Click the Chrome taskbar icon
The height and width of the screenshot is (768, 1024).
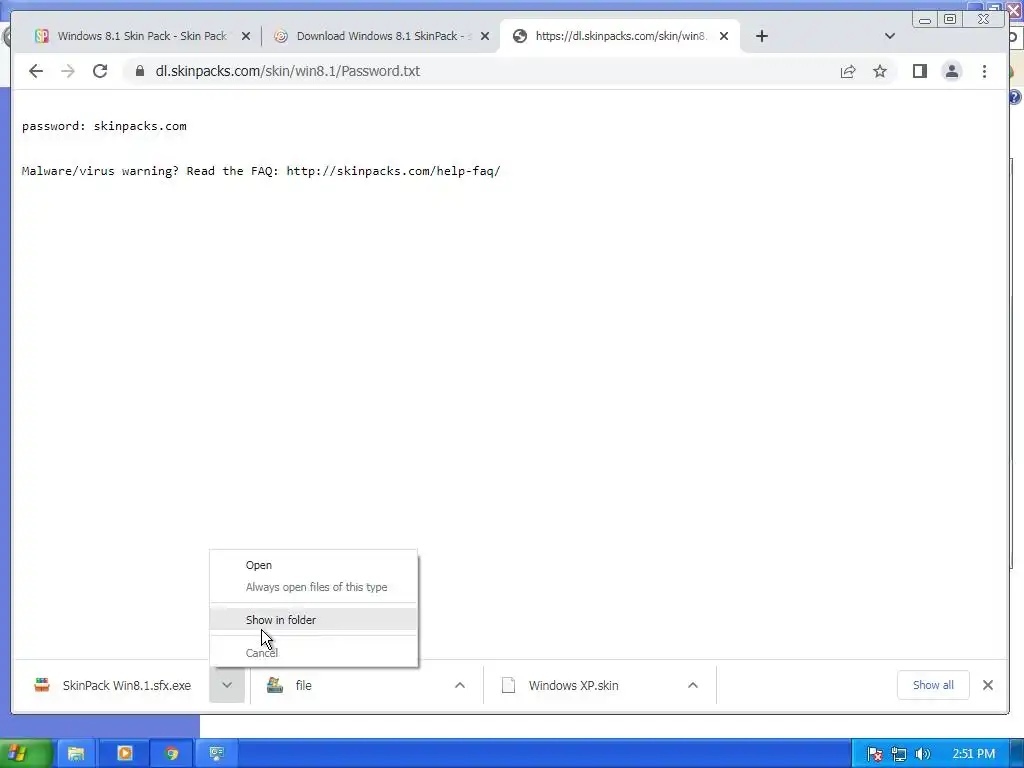(x=172, y=754)
